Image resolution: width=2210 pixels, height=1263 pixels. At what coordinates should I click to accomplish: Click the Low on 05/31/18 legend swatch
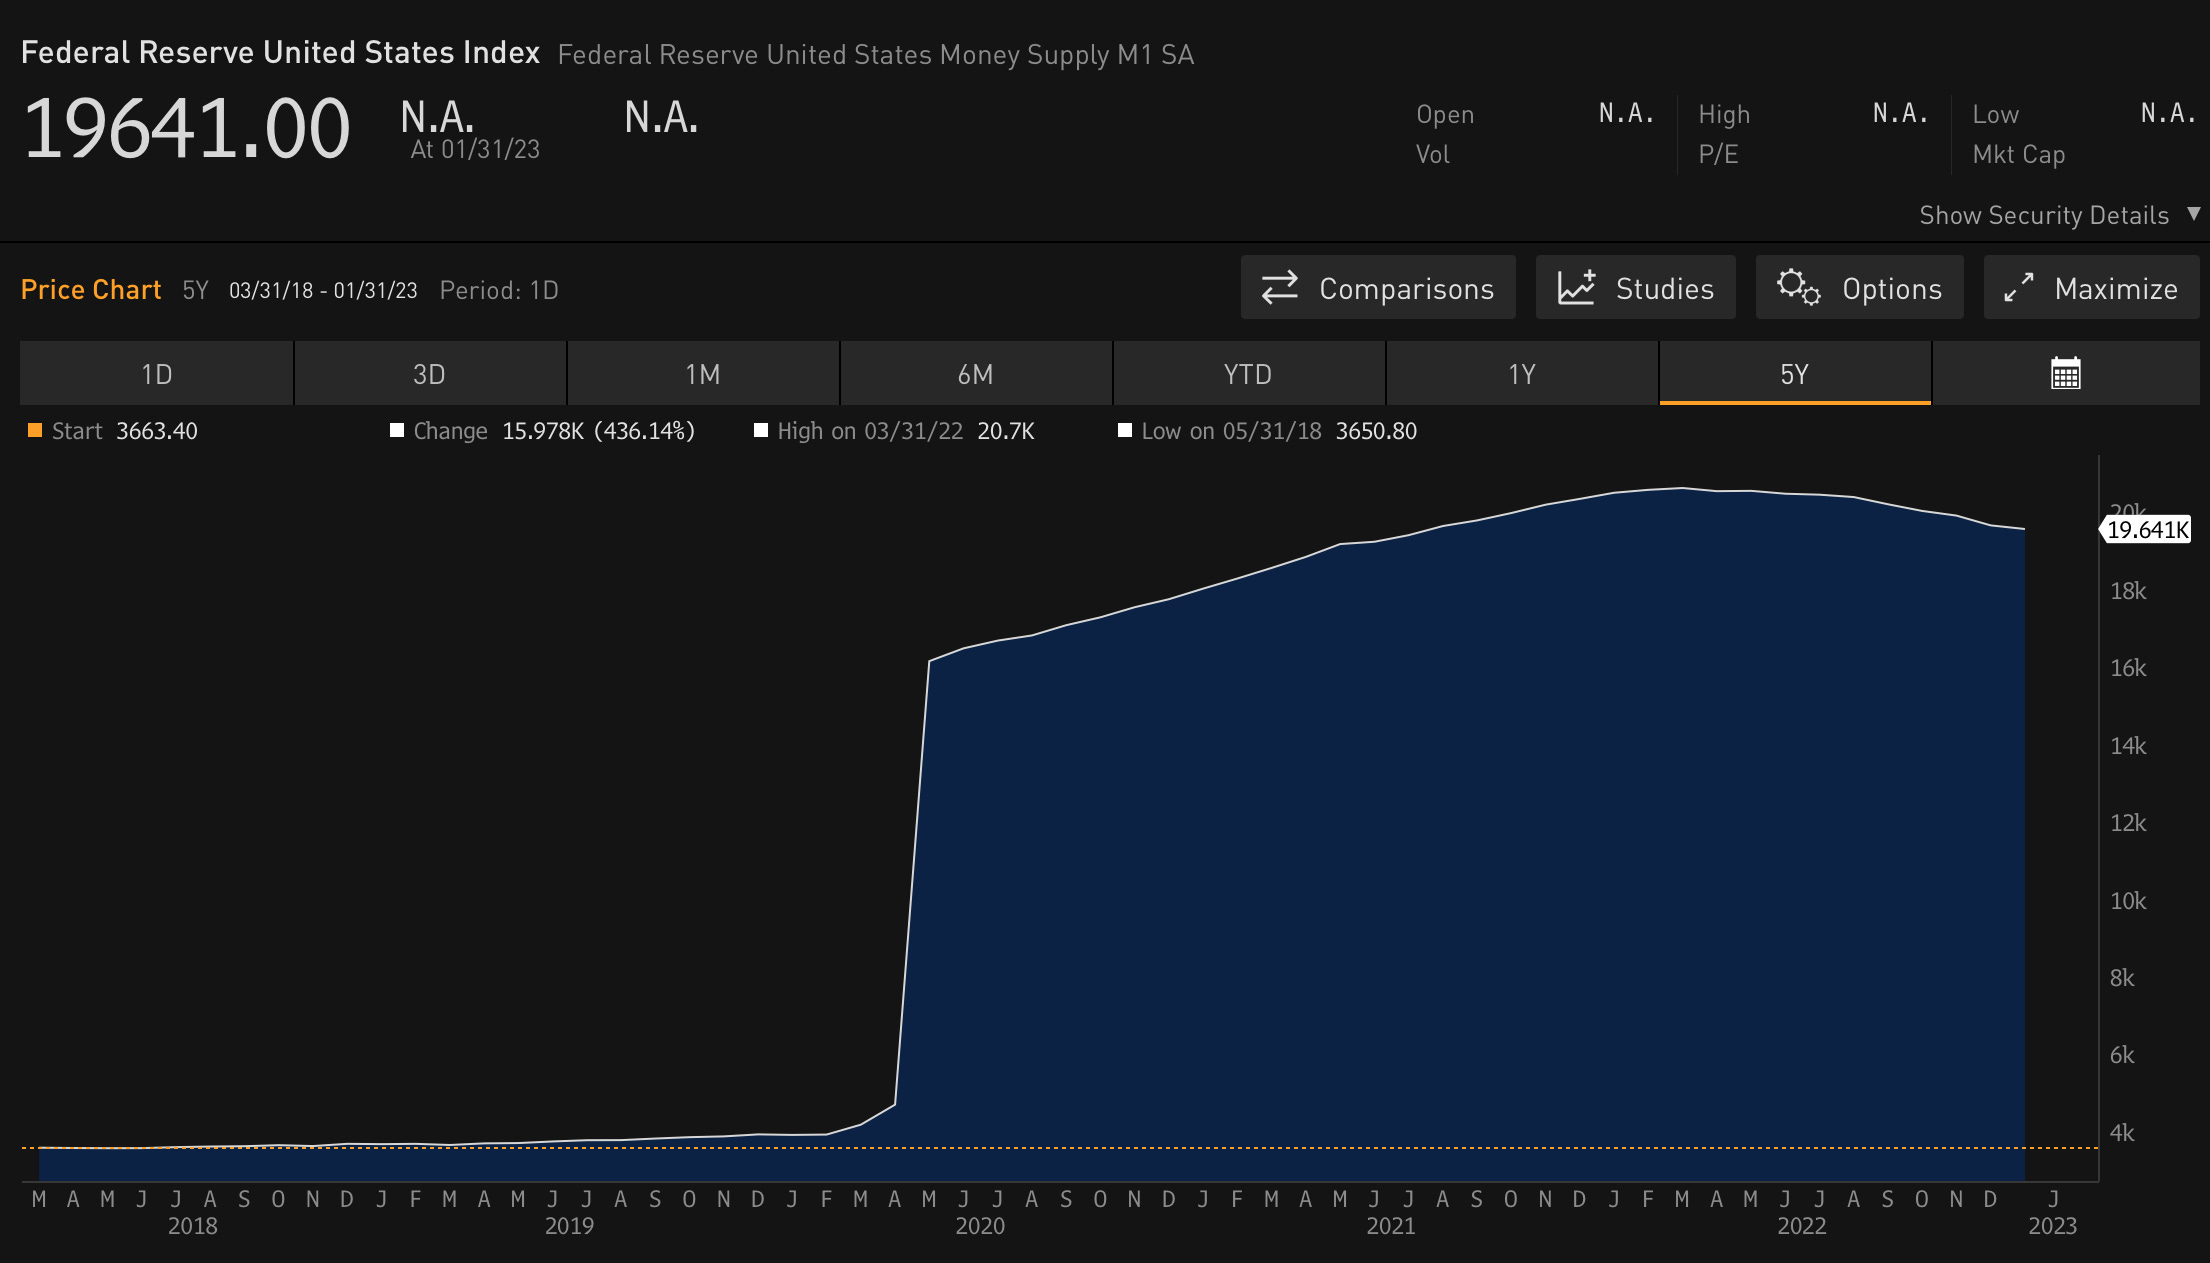coord(1125,430)
